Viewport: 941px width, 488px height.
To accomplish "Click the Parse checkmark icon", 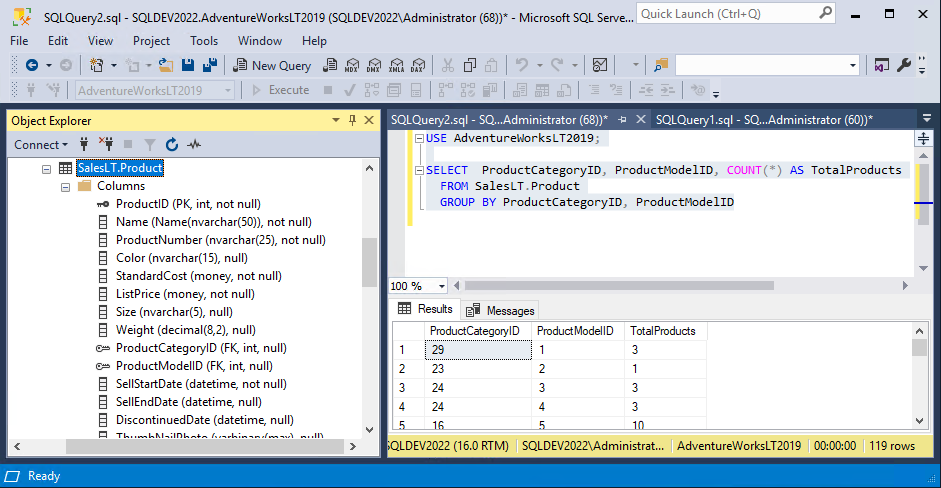I will click(349, 91).
